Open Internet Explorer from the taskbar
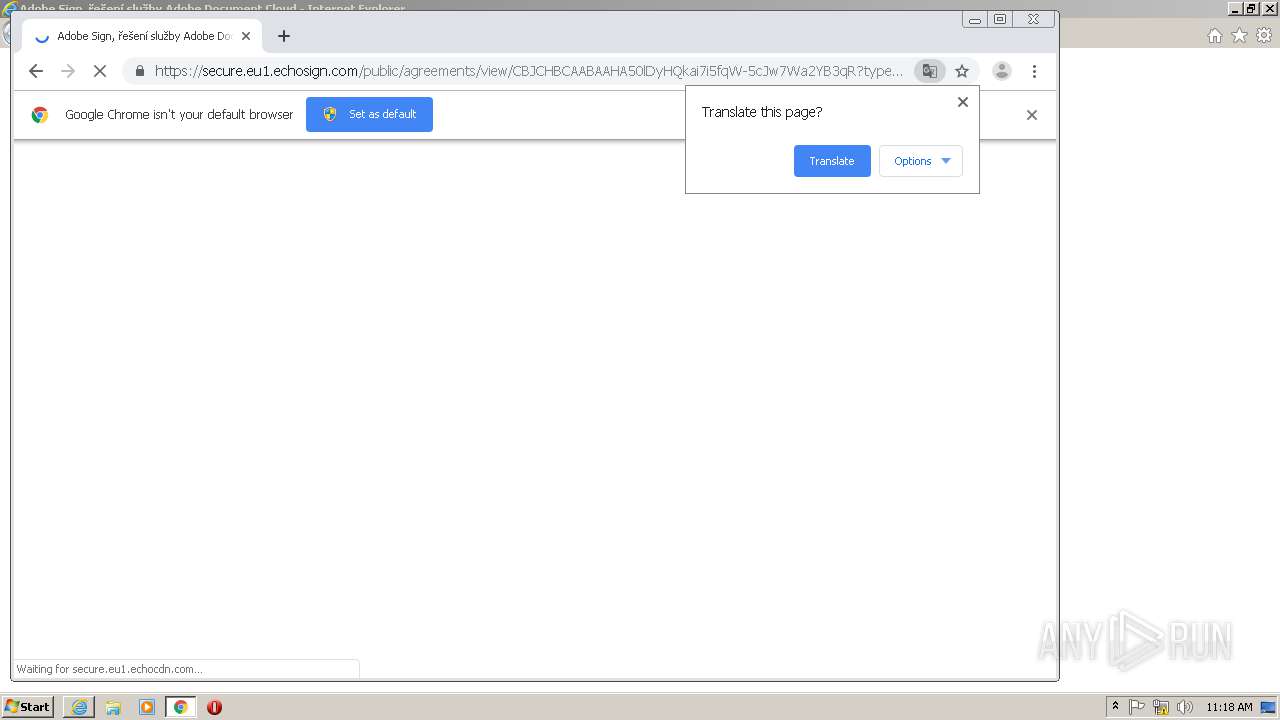The height and width of the screenshot is (720, 1280). point(79,707)
